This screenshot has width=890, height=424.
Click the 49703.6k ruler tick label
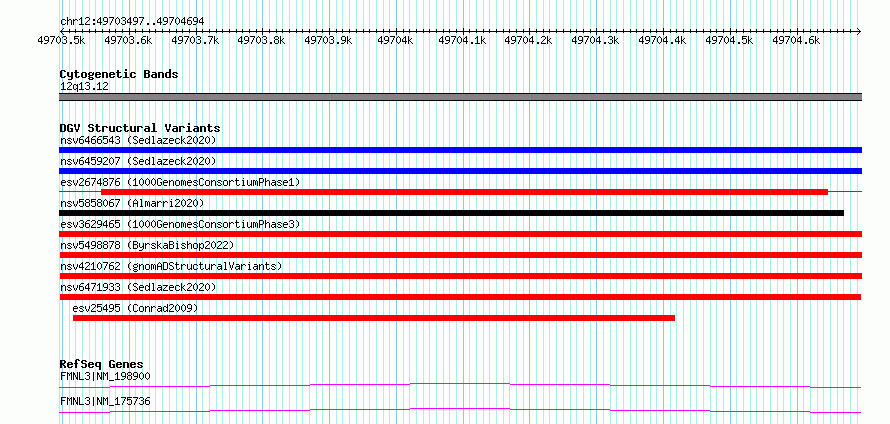coord(129,40)
